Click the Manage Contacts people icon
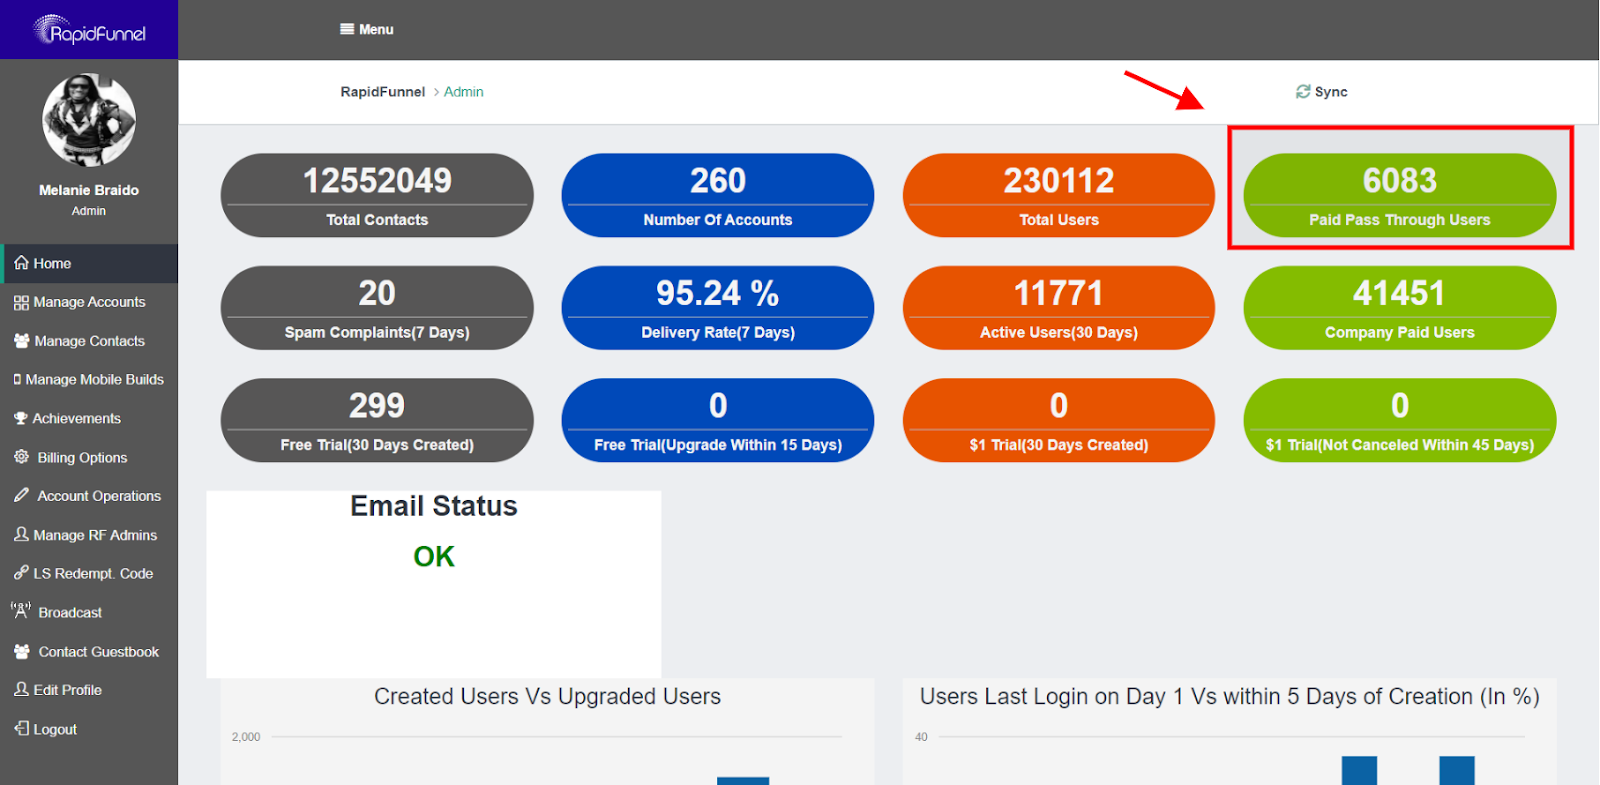 (x=21, y=341)
